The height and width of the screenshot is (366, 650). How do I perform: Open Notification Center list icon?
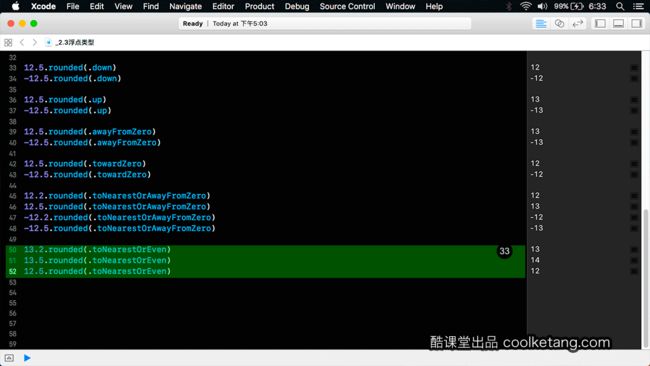coord(638,6)
